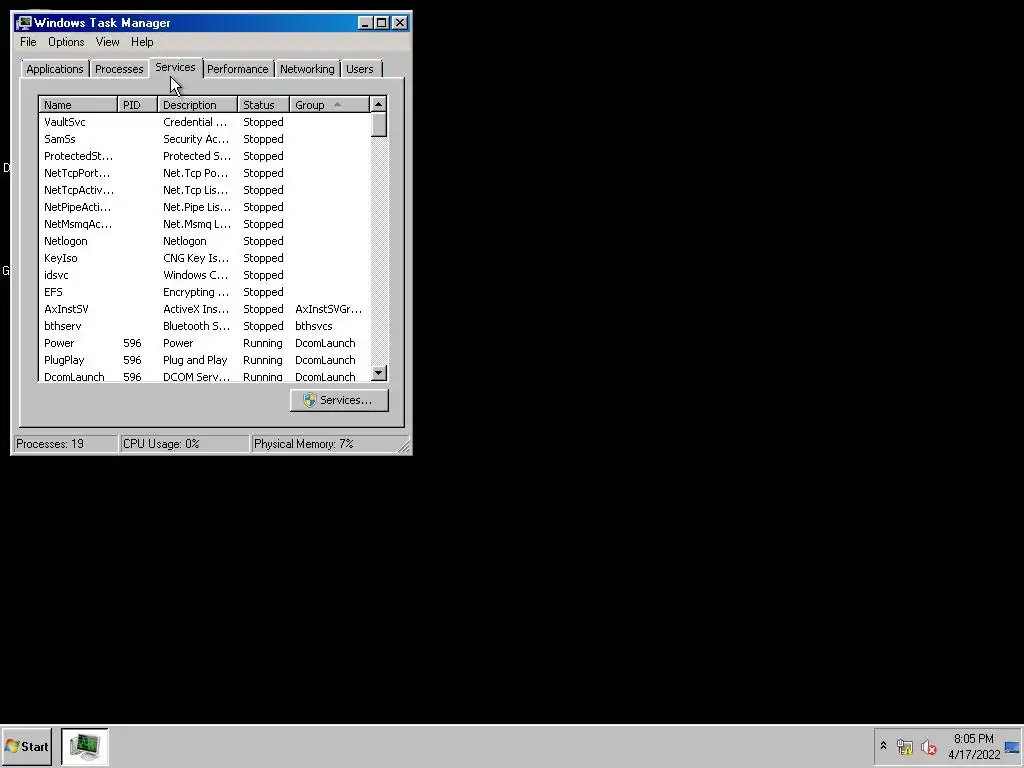
Task: Open the Help menu
Action: click(x=142, y=42)
